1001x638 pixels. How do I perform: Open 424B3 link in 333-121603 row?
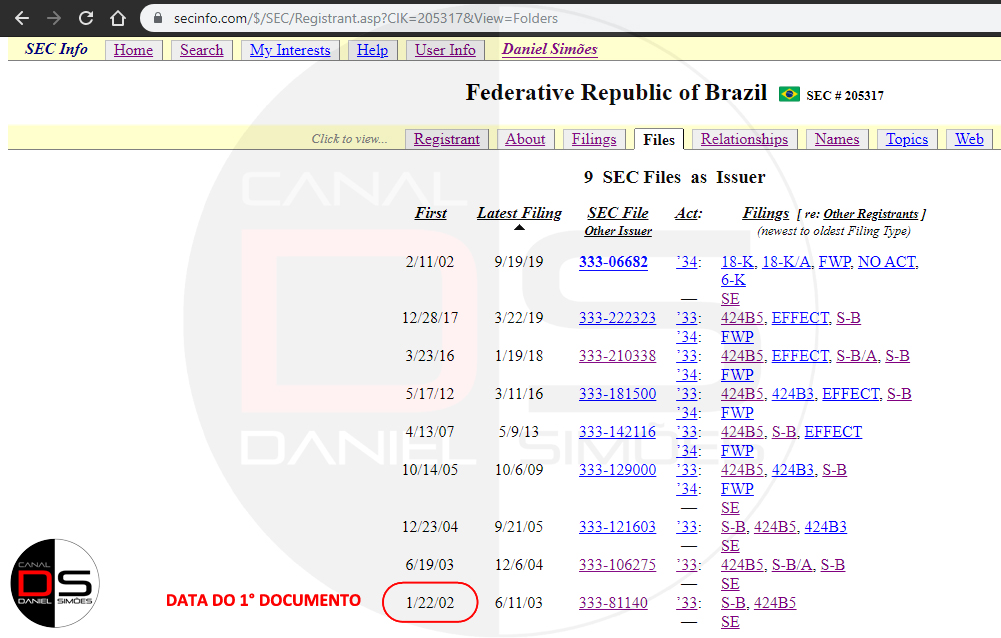click(x=825, y=527)
